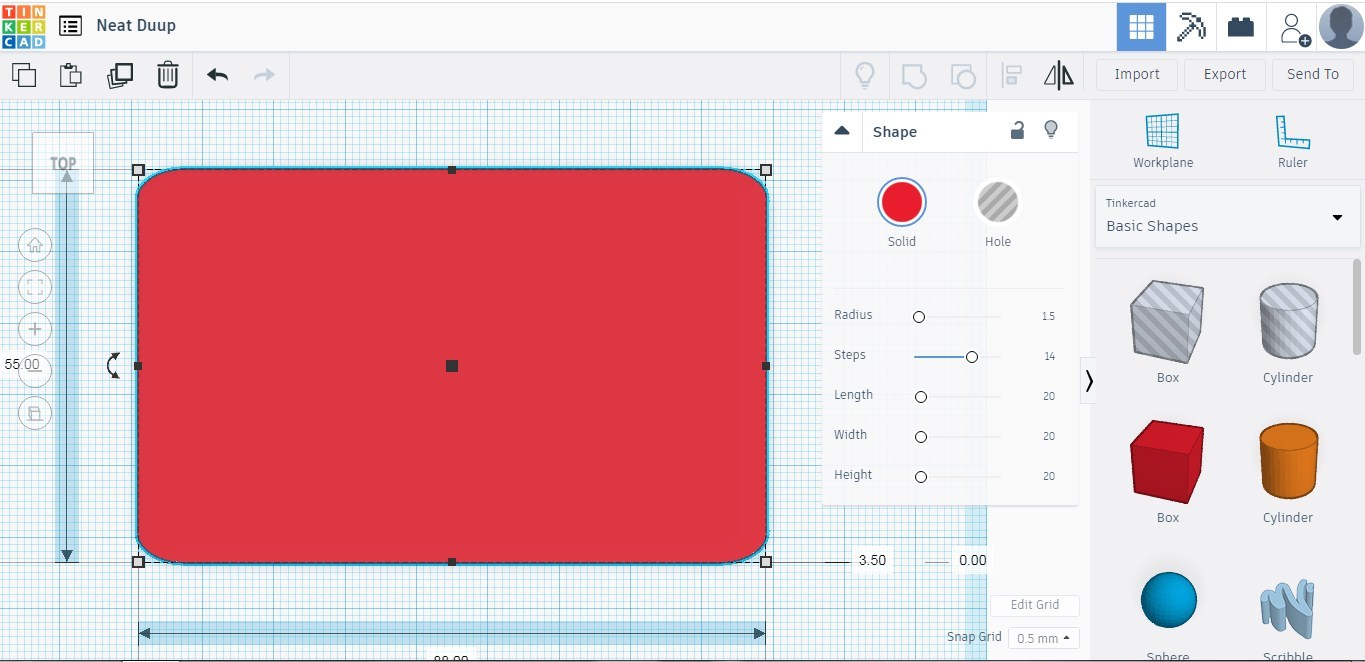The height and width of the screenshot is (662, 1365).
Task: Collapse the shapes sidebar chevron
Action: click(x=1089, y=380)
